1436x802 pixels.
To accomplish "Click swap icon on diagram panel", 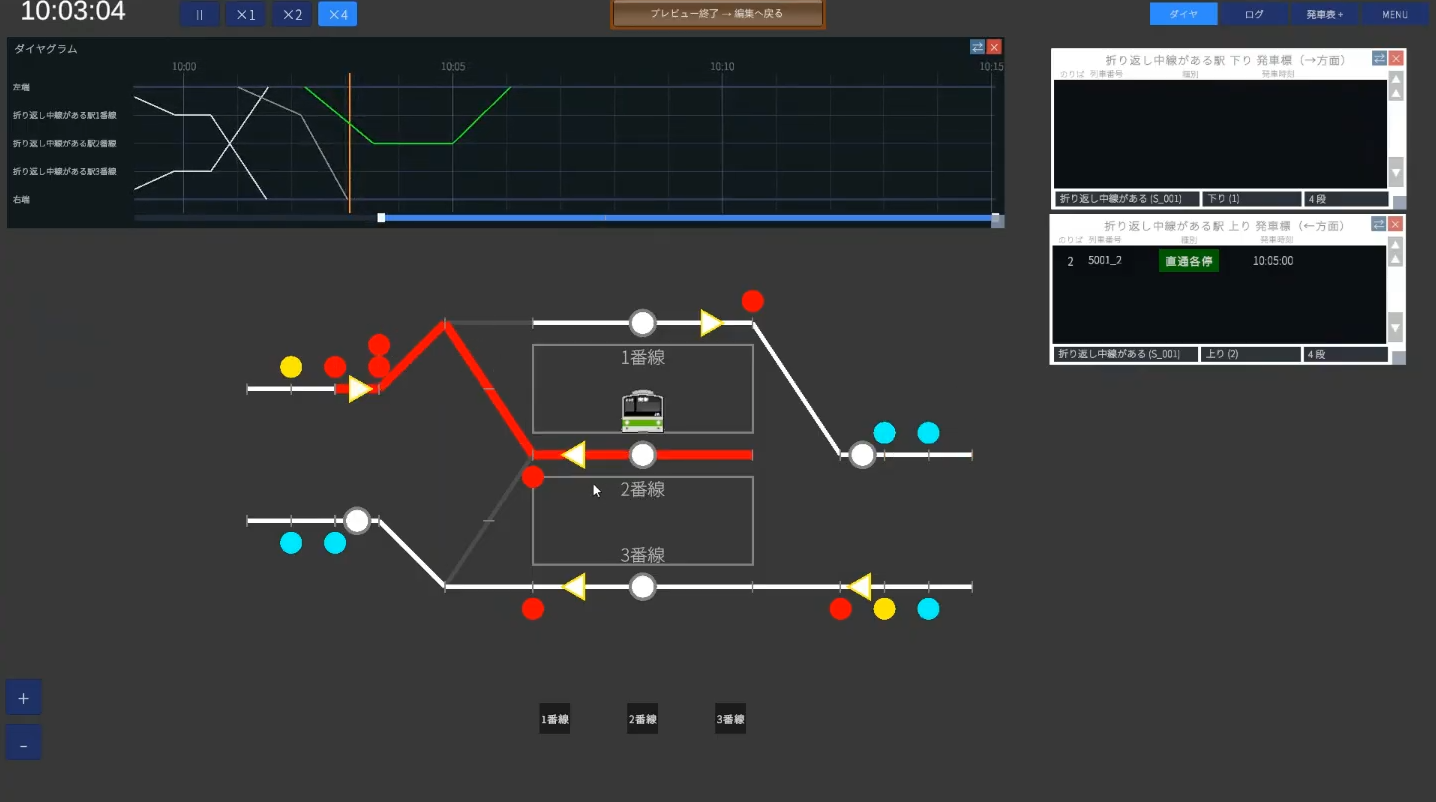I will pos(977,47).
